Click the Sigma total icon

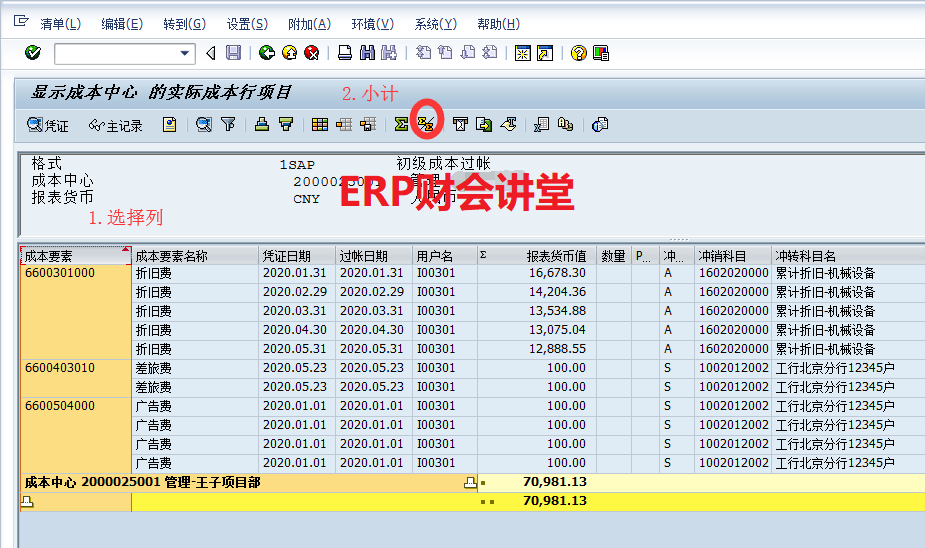pos(401,125)
